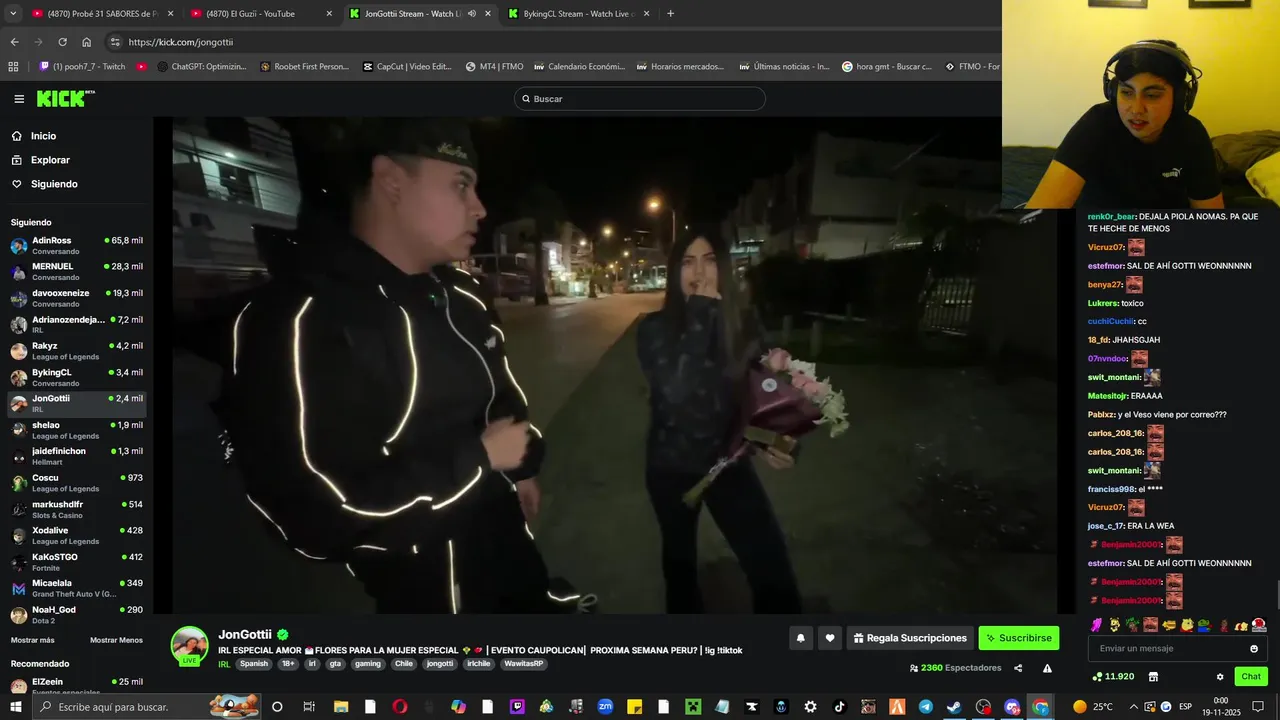Click the heart follow icon

(x=829, y=638)
